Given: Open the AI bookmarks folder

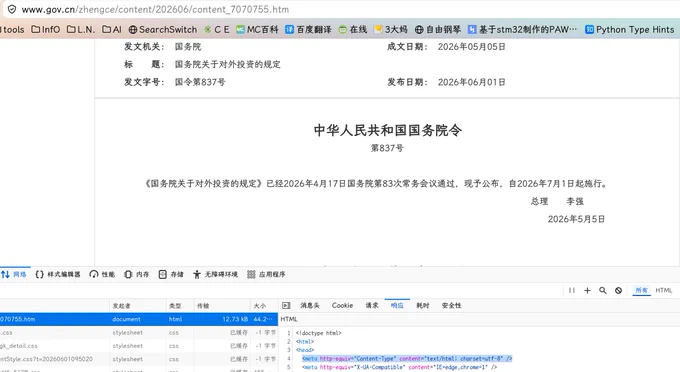Looking at the screenshot, I should click(x=112, y=29).
